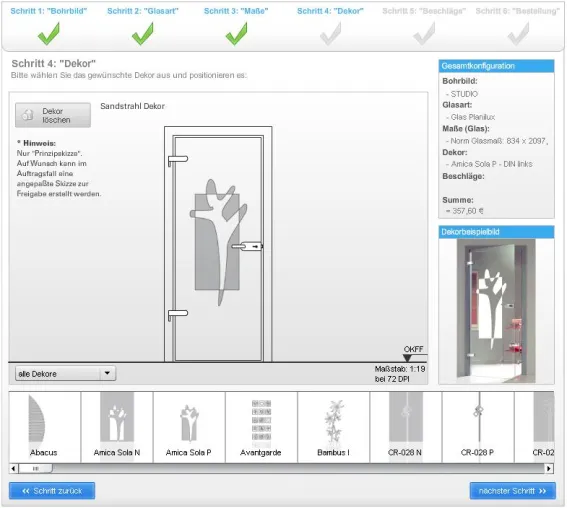
Task: Click the green checkmark under Schritt 2 Glasart
Action: (143, 34)
